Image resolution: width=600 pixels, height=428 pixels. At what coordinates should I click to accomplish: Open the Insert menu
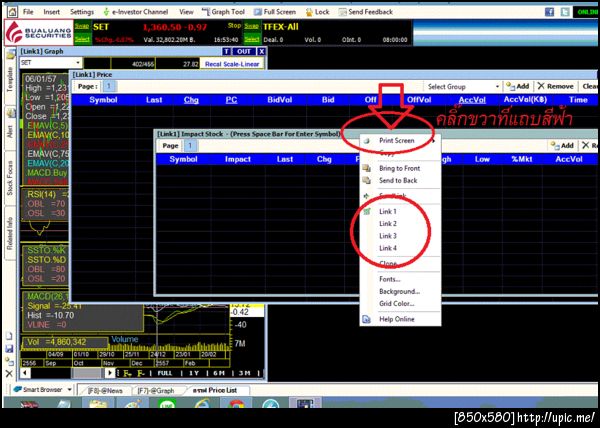point(51,12)
